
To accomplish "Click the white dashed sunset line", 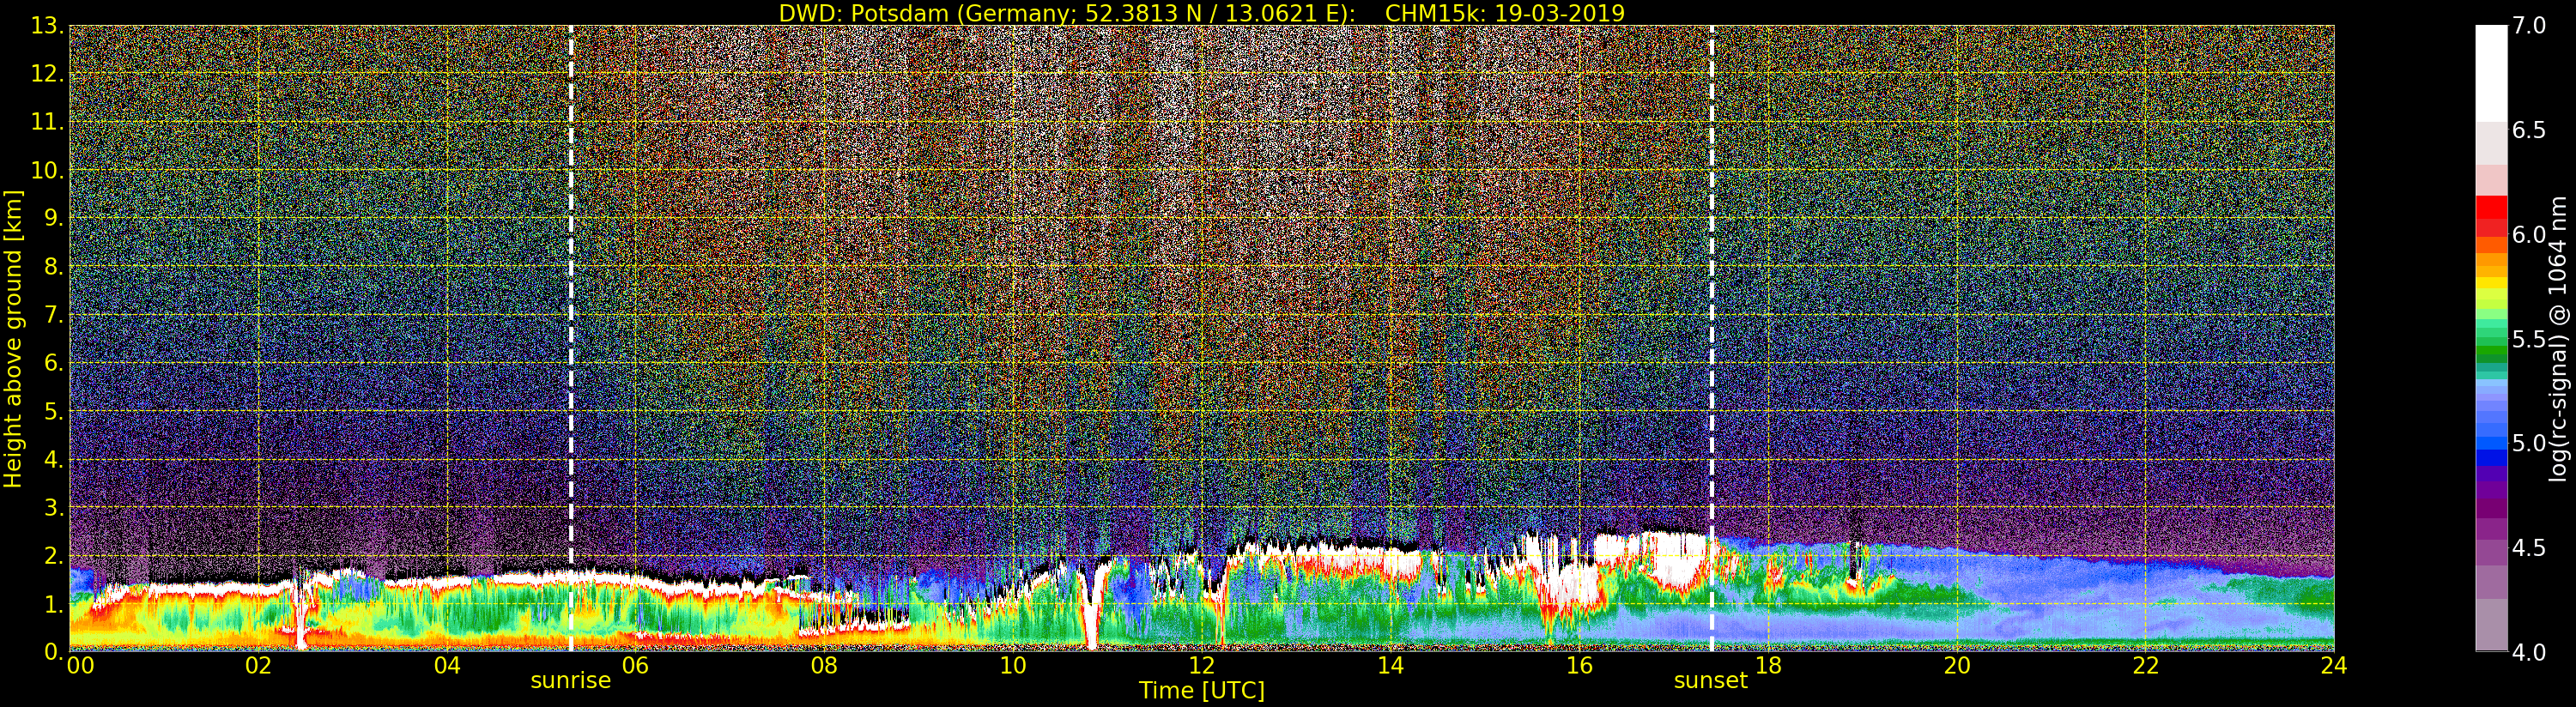I will click(1712, 338).
